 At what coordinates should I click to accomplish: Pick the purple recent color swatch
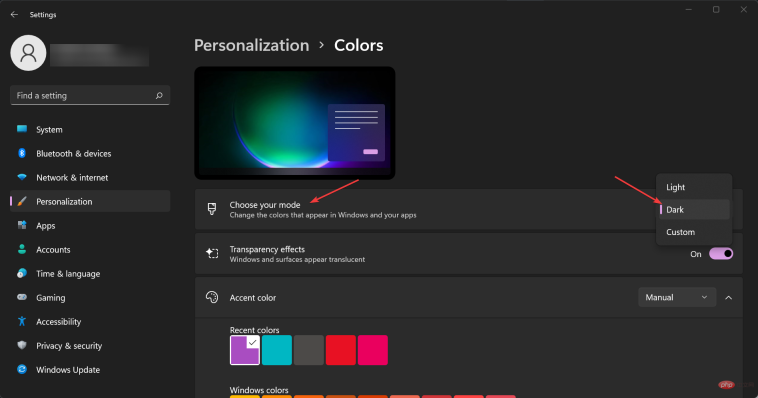point(245,350)
